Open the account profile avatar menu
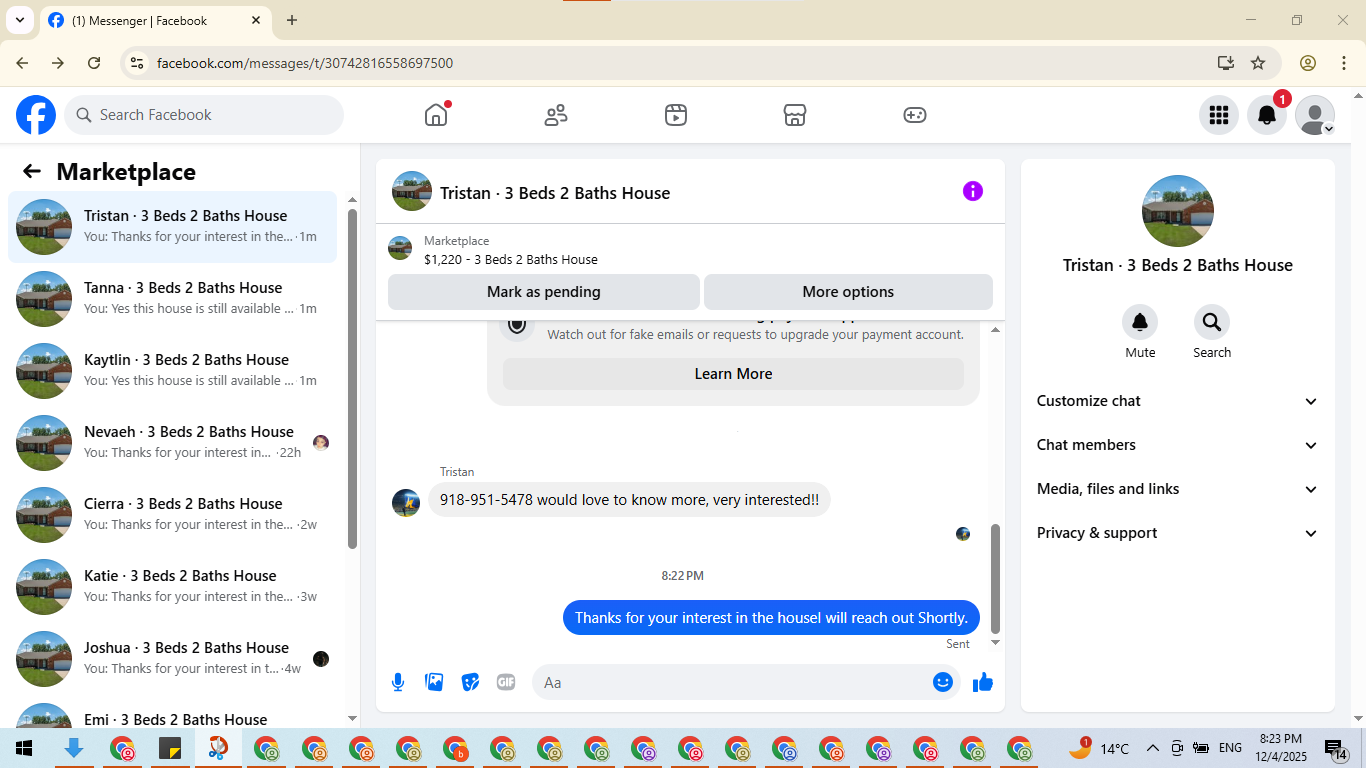The height and width of the screenshot is (768, 1366). [1314, 115]
